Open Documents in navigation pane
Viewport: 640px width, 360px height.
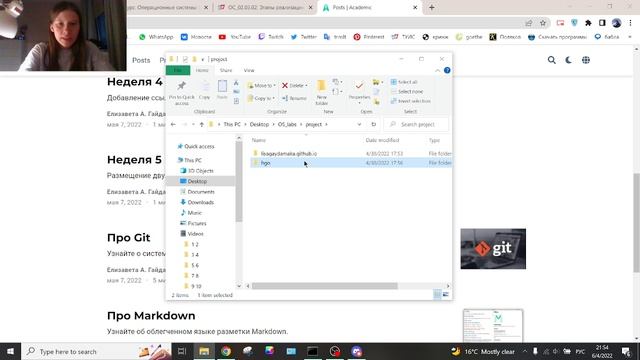pos(198,191)
